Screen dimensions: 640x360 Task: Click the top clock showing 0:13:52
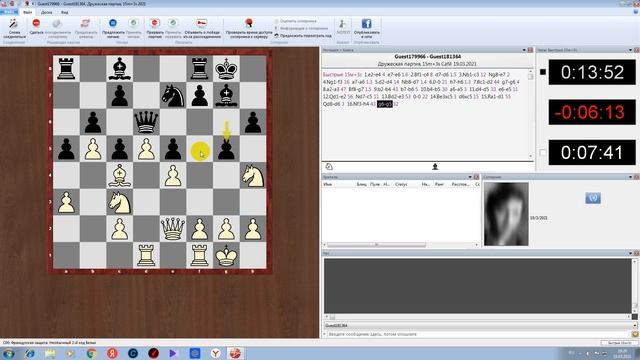tap(592, 72)
